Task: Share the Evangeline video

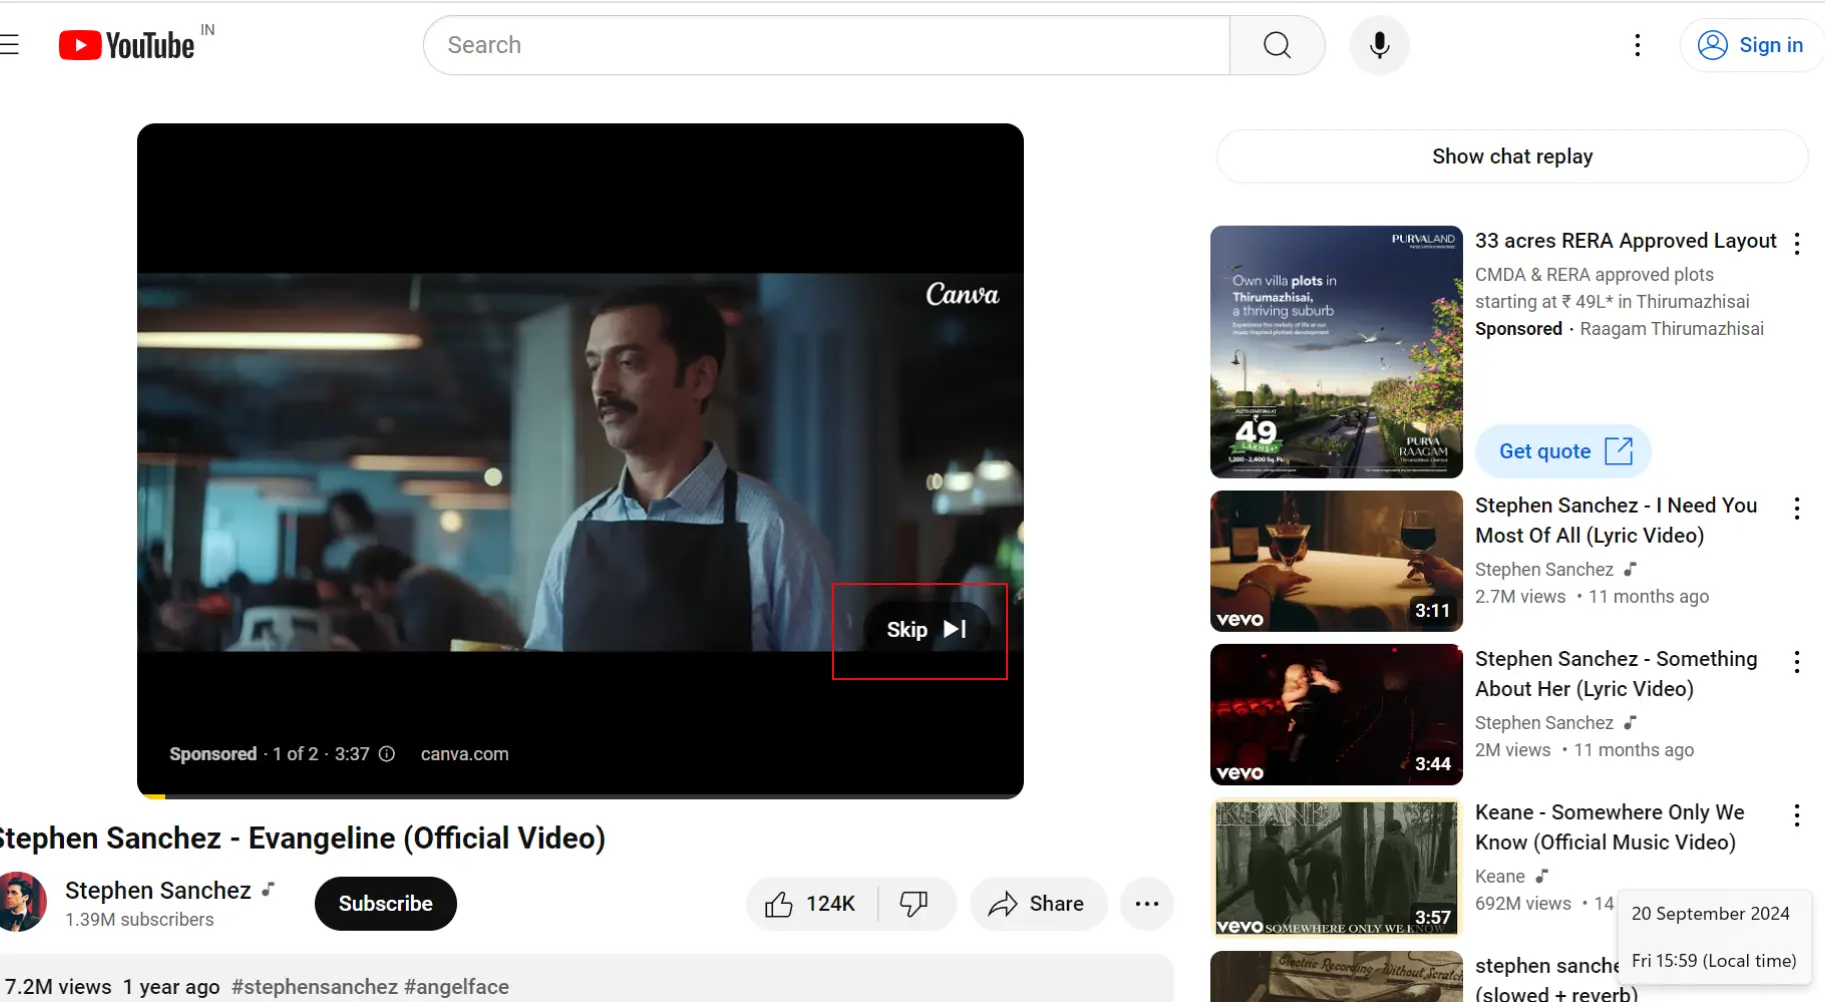Action: (x=1037, y=904)
